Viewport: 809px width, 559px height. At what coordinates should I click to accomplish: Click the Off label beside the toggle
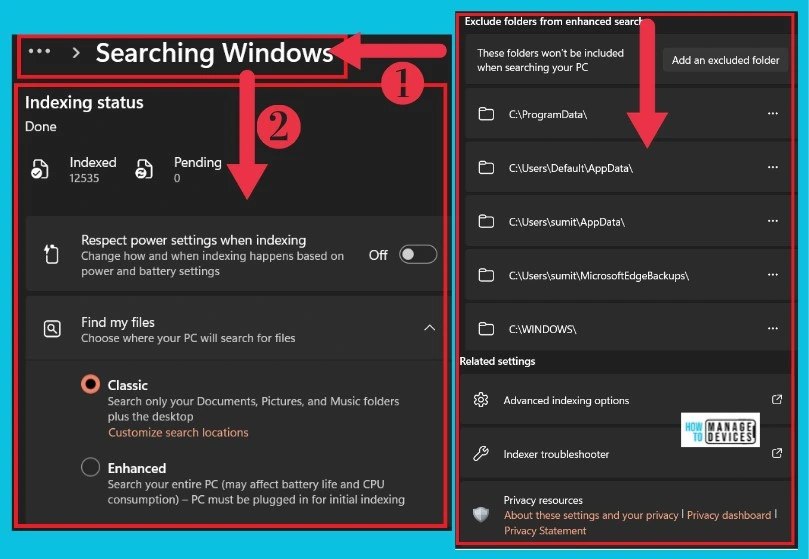(378, 255)
